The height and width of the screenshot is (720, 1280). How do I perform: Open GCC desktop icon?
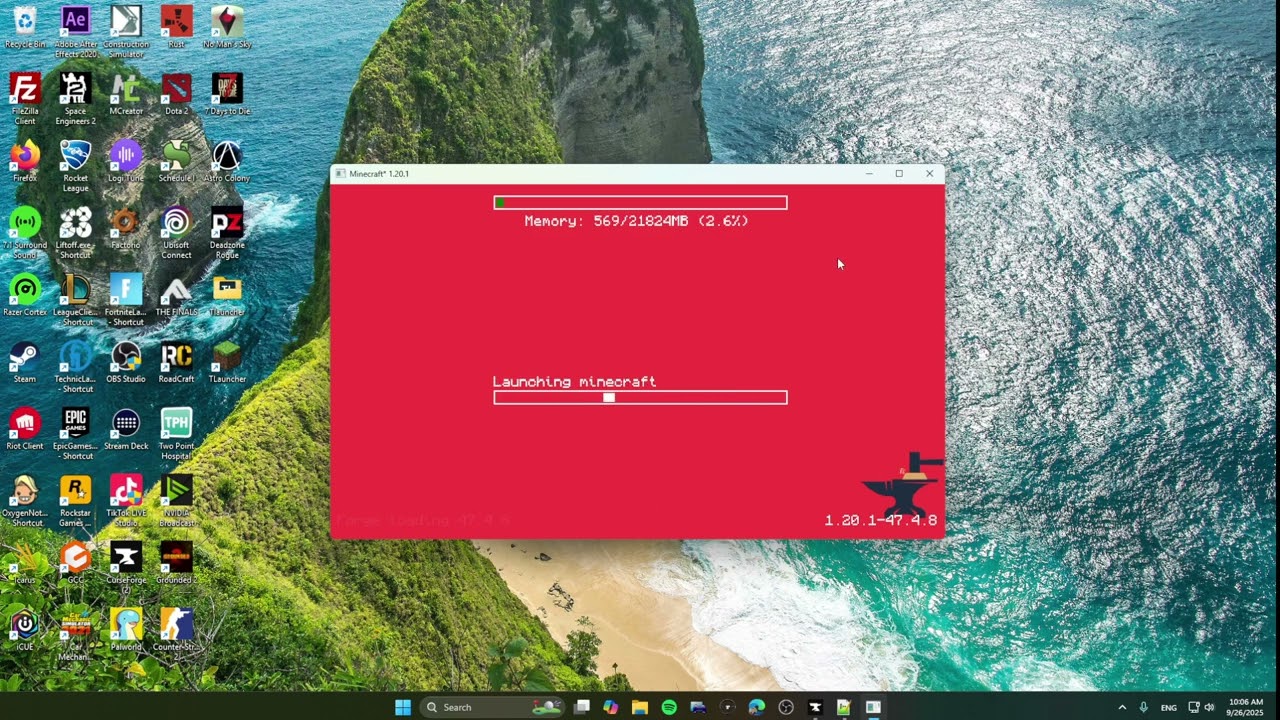coord(76,563)
